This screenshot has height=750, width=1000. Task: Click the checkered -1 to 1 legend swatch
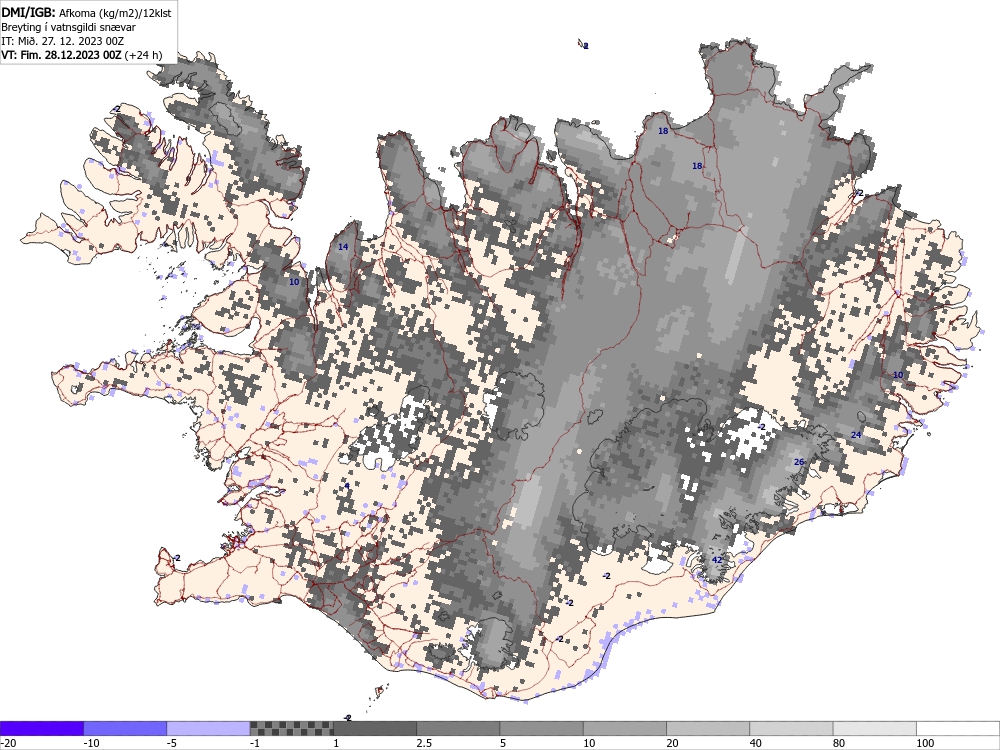click(x=291, y=728)
